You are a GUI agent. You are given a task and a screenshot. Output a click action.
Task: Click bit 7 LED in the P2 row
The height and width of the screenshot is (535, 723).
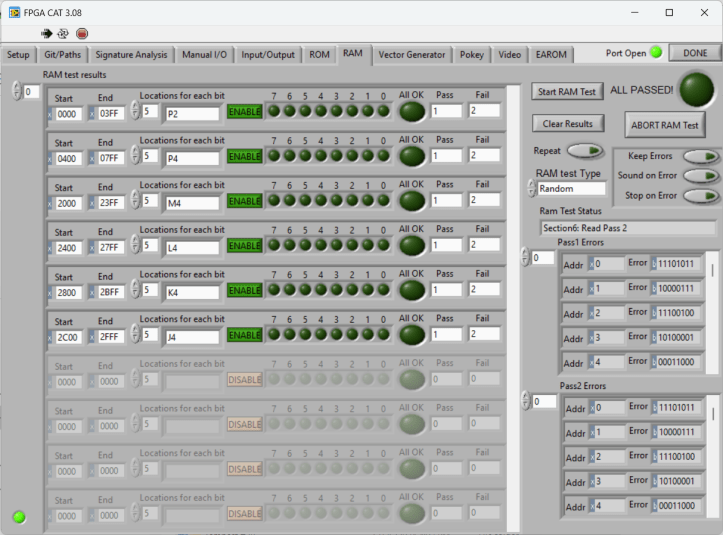pyautogui.click(x=274, y=111)
